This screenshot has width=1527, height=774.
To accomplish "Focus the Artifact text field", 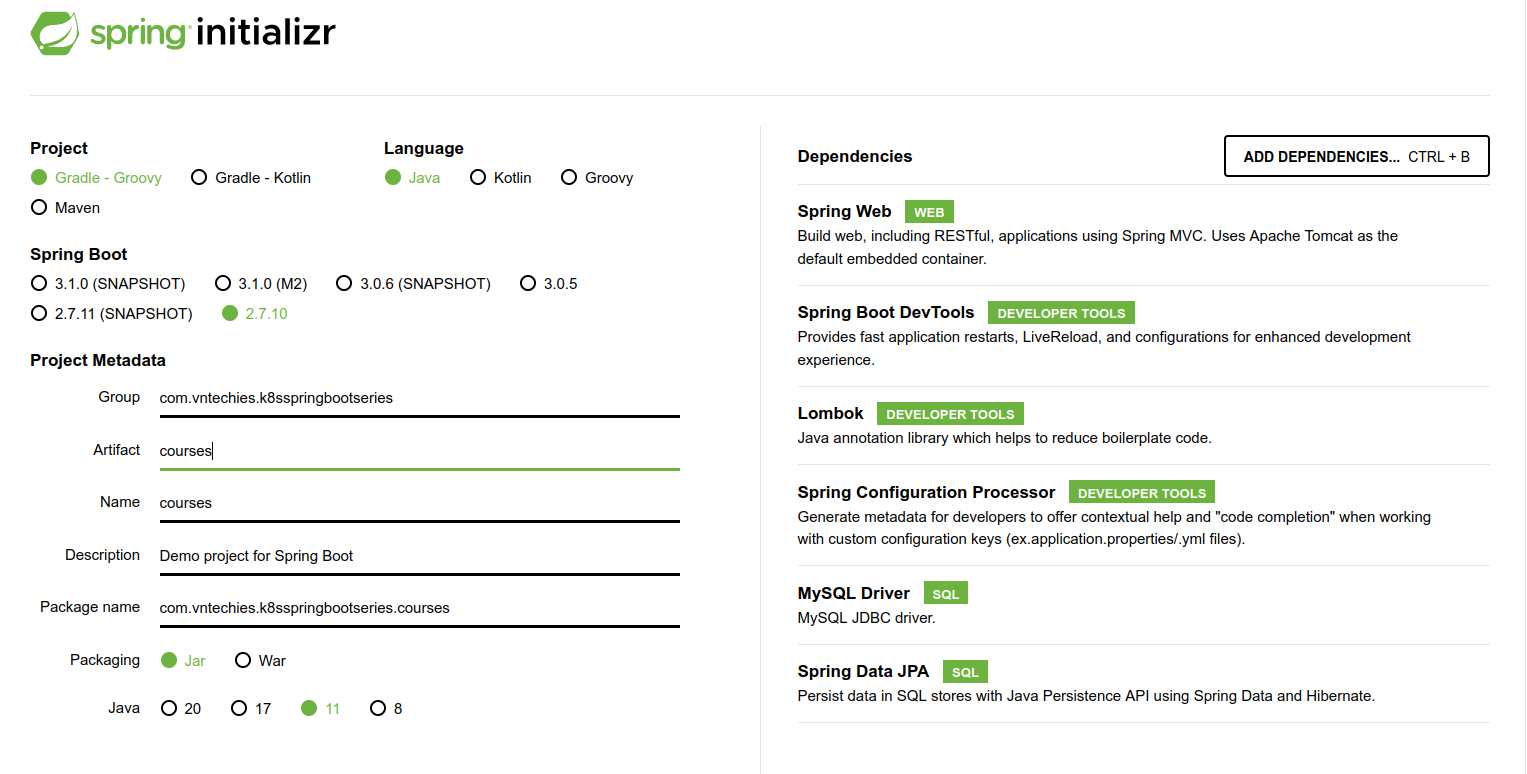I will click(419, 451).
